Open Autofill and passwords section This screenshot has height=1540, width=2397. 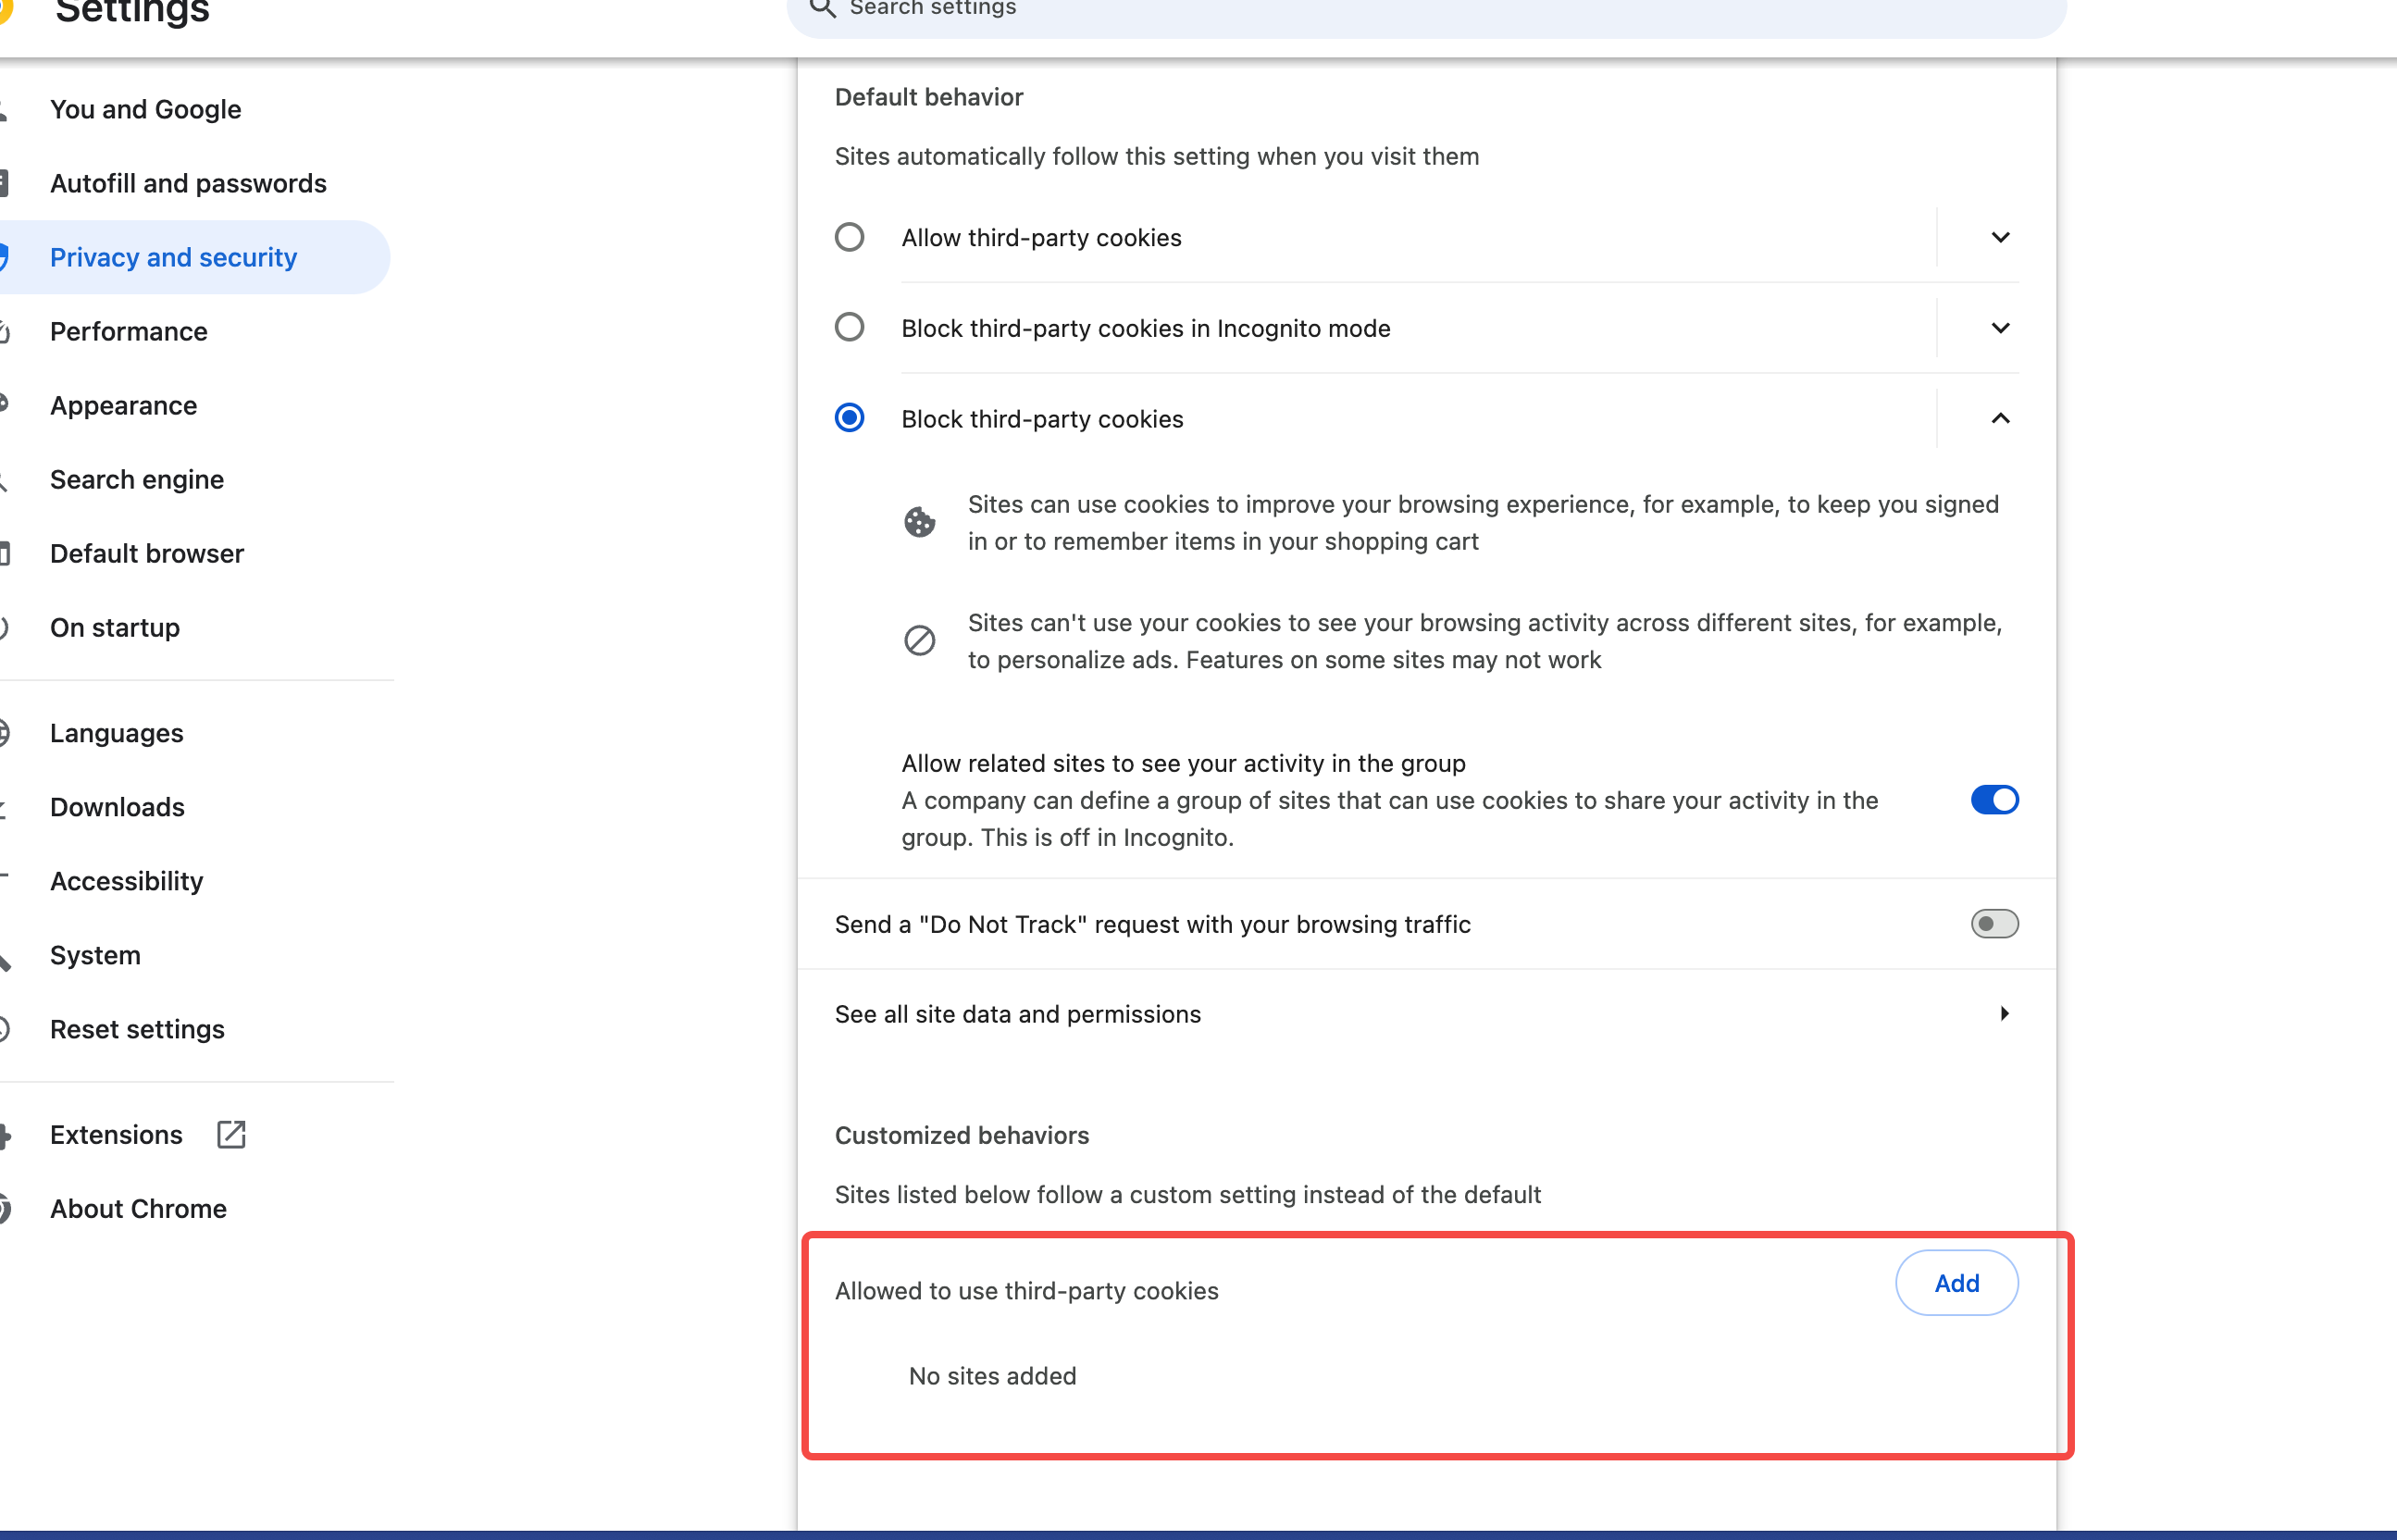[188, 183]
